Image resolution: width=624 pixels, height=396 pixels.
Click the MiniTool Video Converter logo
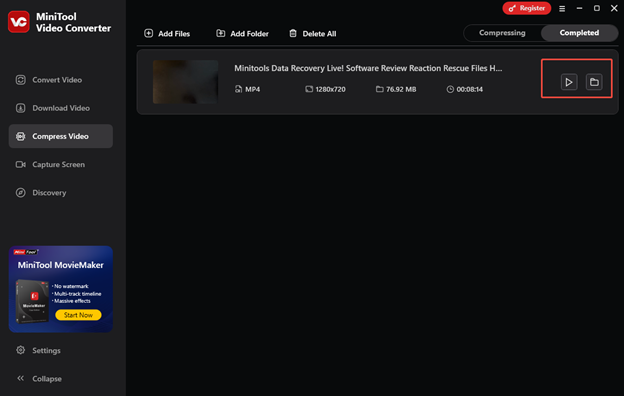(x=19, y=22)
